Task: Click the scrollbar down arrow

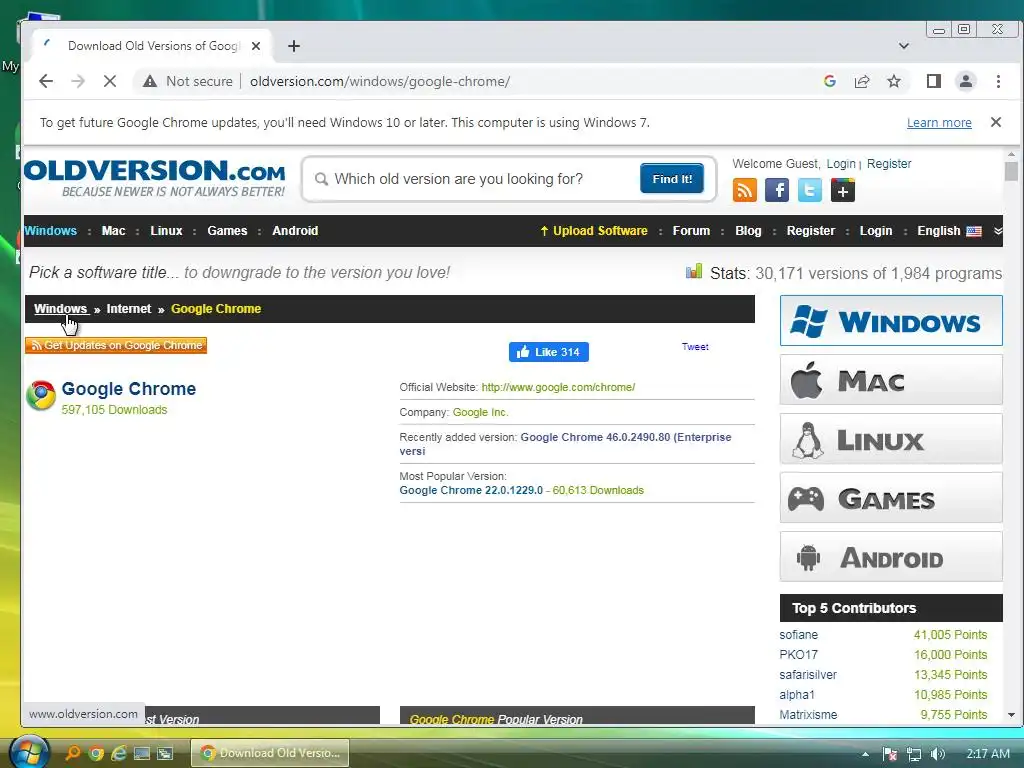Action: [x=1011, y=715]
